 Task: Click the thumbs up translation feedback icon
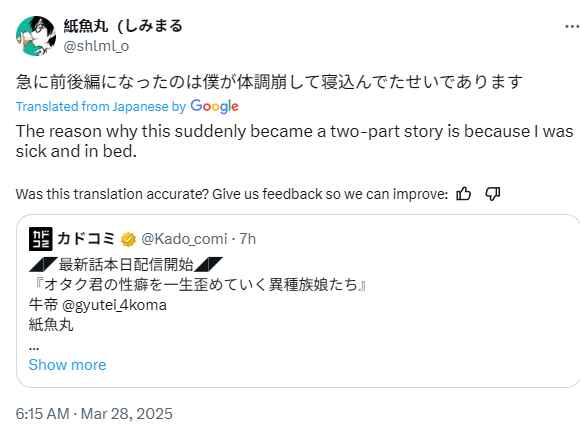click(463, 193)
